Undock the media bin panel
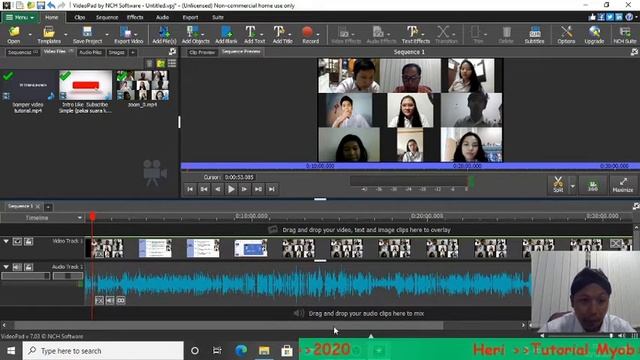Screen dimensions: 640x360 click(172, 52)
